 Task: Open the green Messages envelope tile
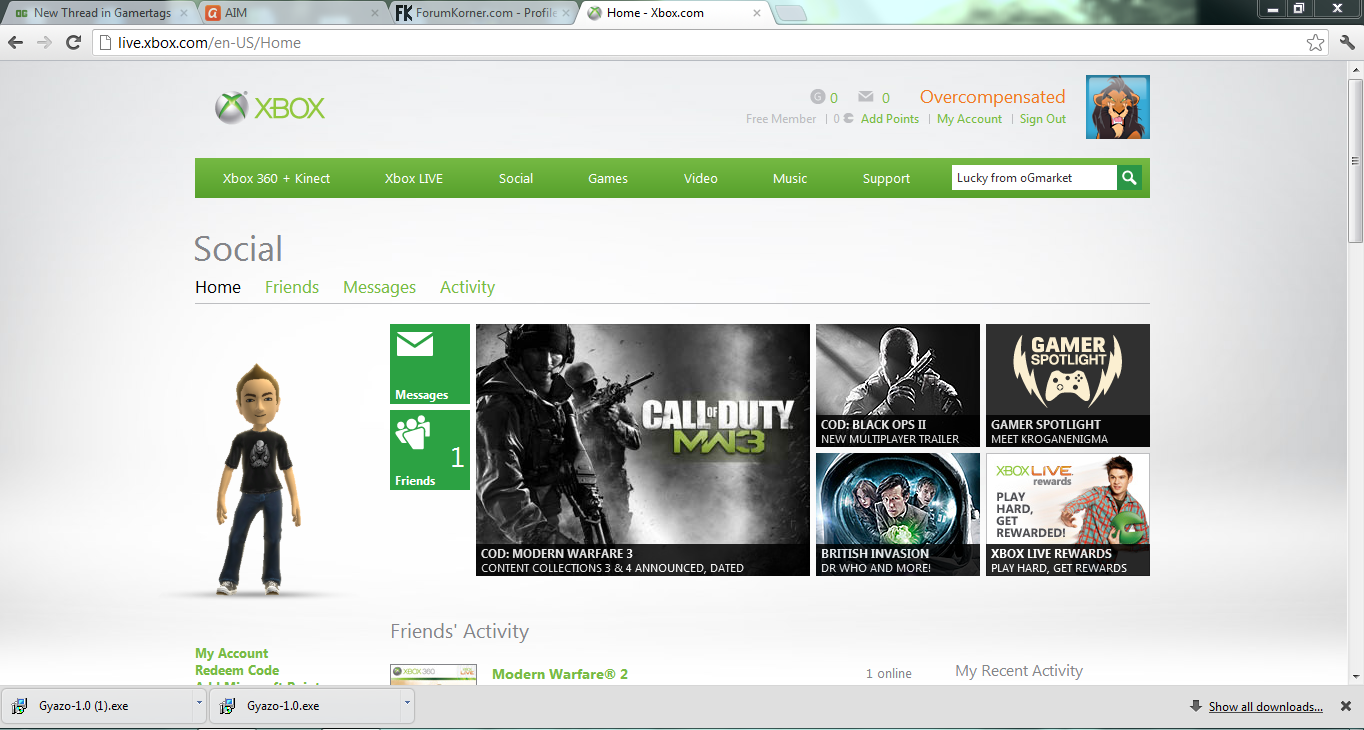430,364
